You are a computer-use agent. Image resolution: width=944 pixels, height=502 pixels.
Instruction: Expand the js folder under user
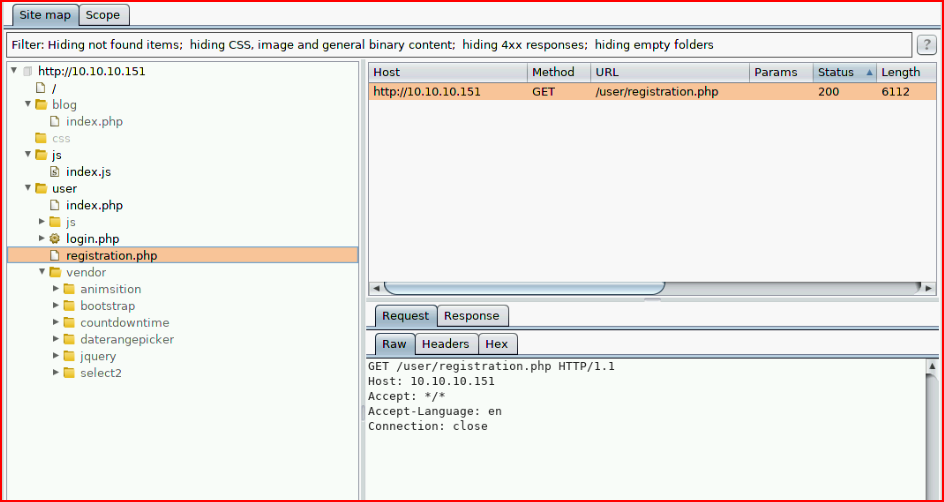pos(42,222)
